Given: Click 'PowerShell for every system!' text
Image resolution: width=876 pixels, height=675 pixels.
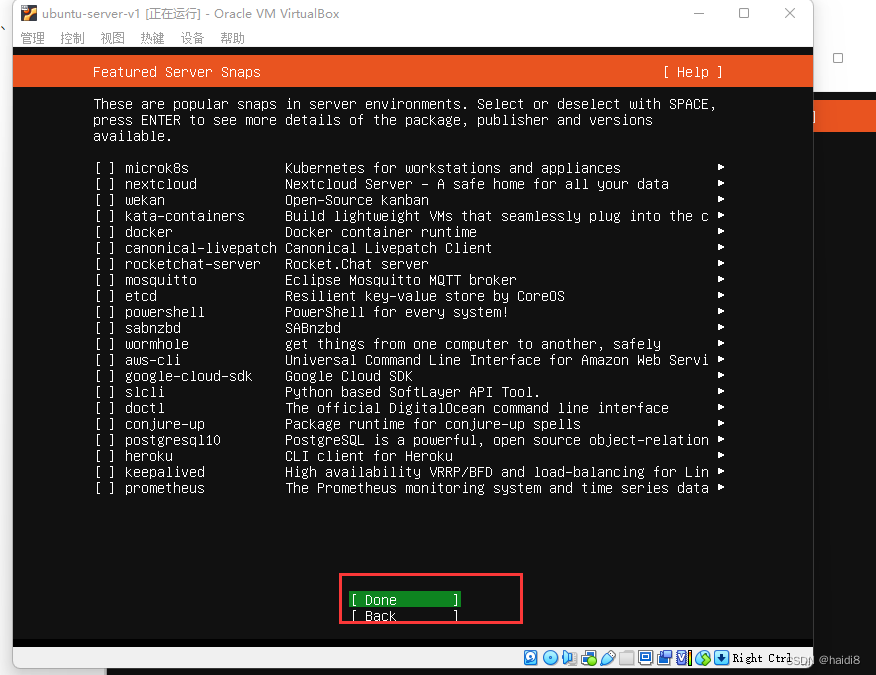Looking at the screenshot, I should (x=397, y=312).
